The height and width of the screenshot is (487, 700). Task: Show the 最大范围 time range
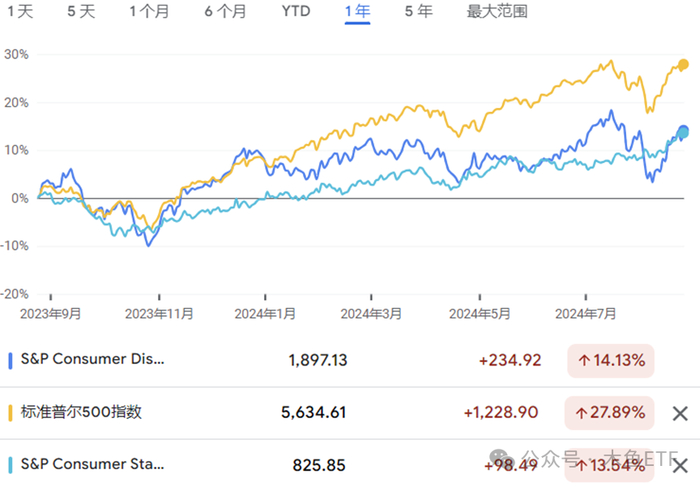[x=497, y=13]
